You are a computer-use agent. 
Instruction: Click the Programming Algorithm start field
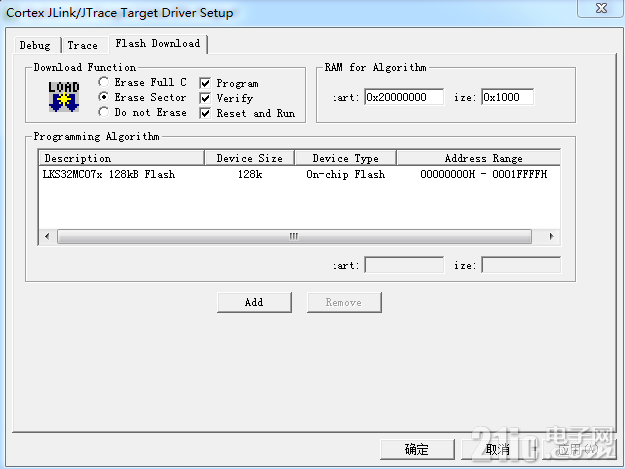click(x=404, y=265)
